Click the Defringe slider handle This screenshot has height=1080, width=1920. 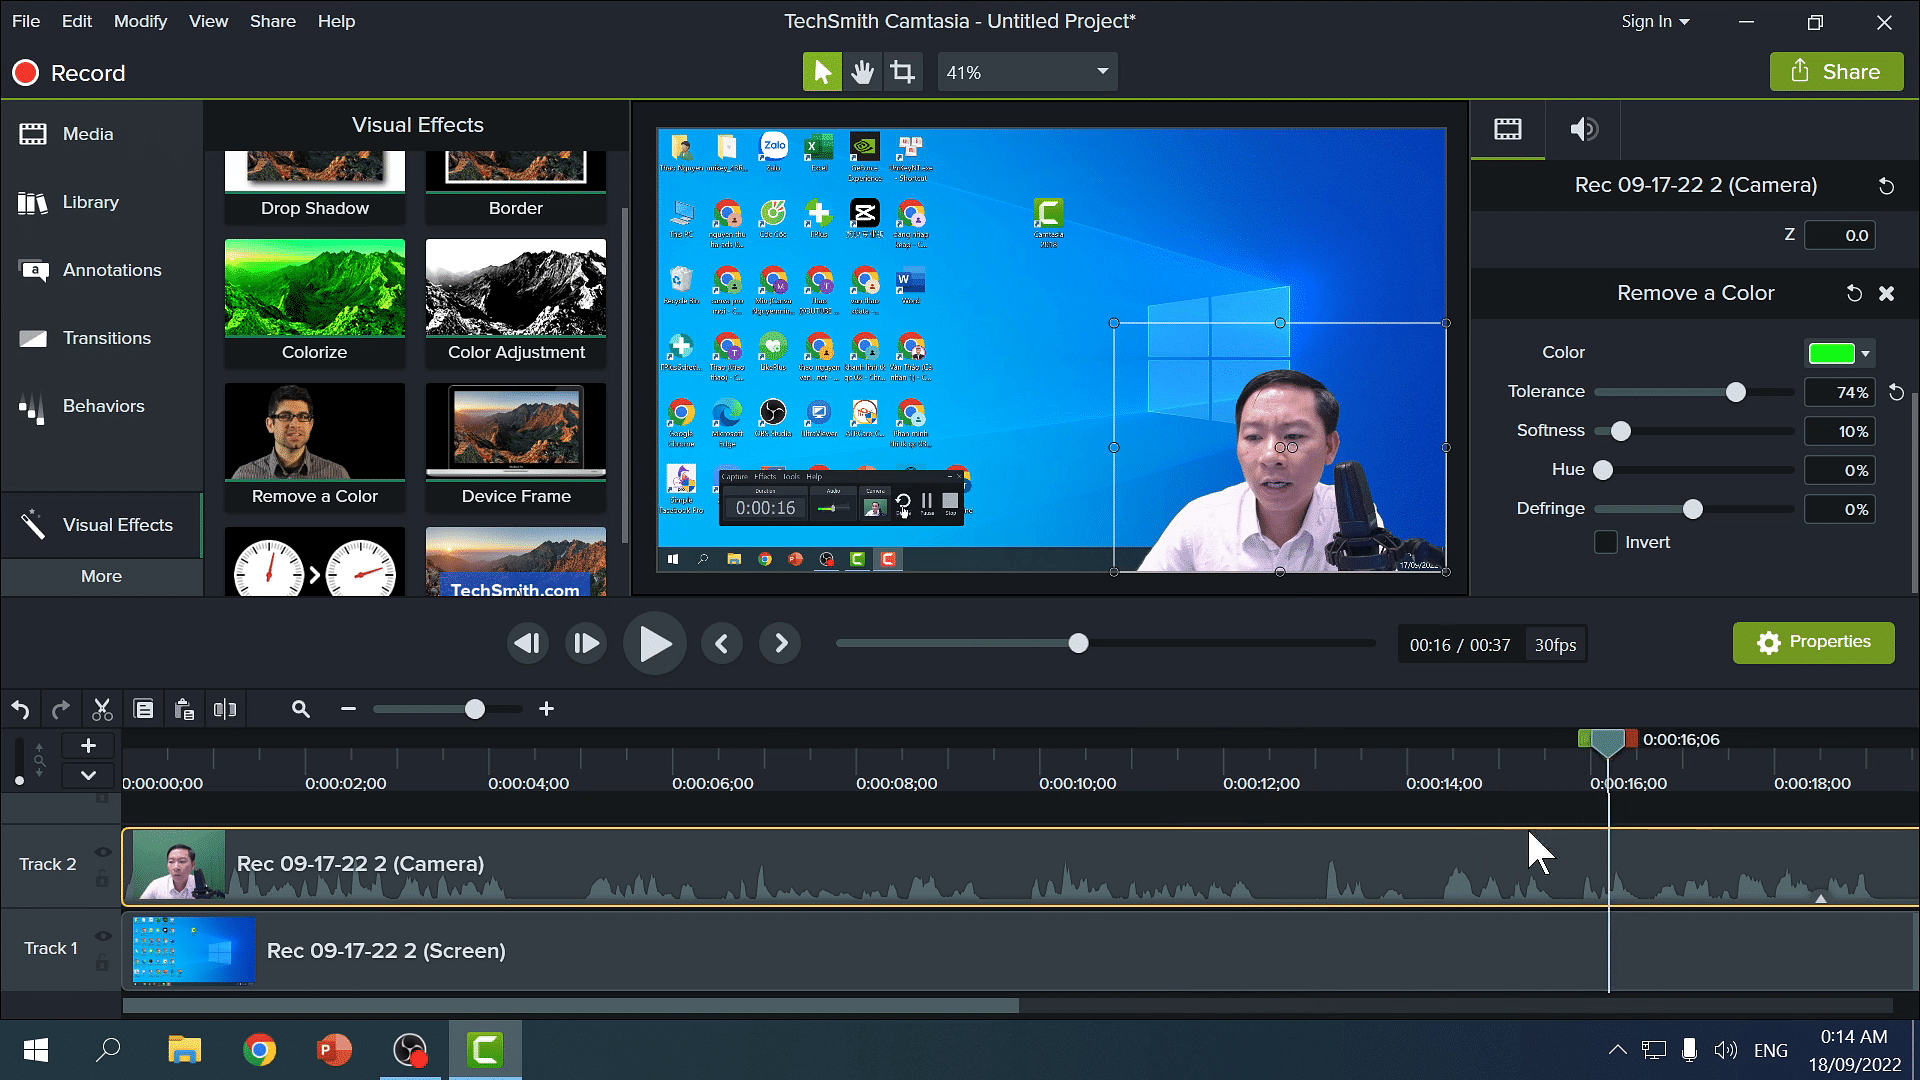[1693, 509]
